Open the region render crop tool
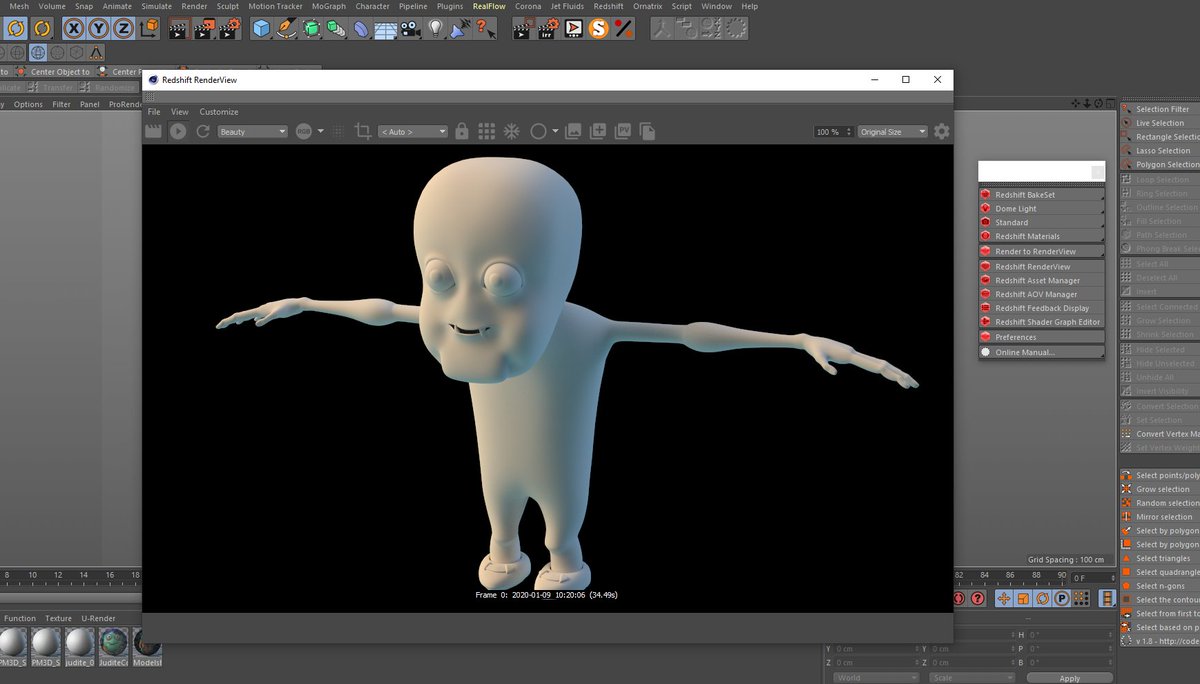Image resolution: width=1200 pixels, height=684 pixels. point(363,131)
